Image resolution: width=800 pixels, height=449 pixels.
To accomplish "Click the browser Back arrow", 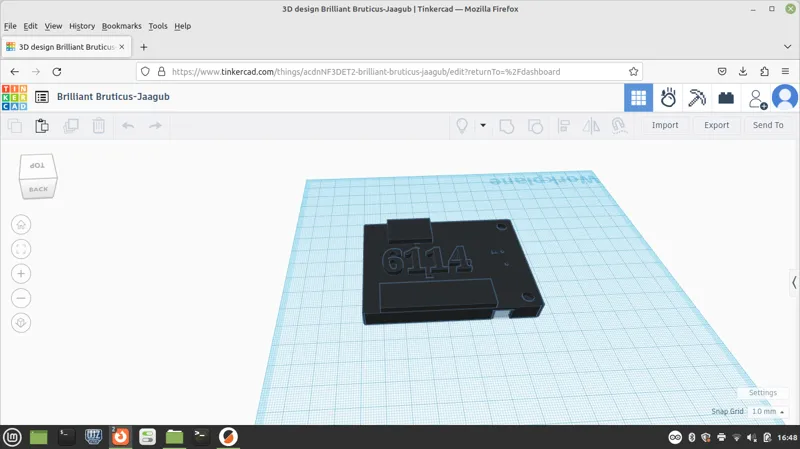I will pos(14,72).
